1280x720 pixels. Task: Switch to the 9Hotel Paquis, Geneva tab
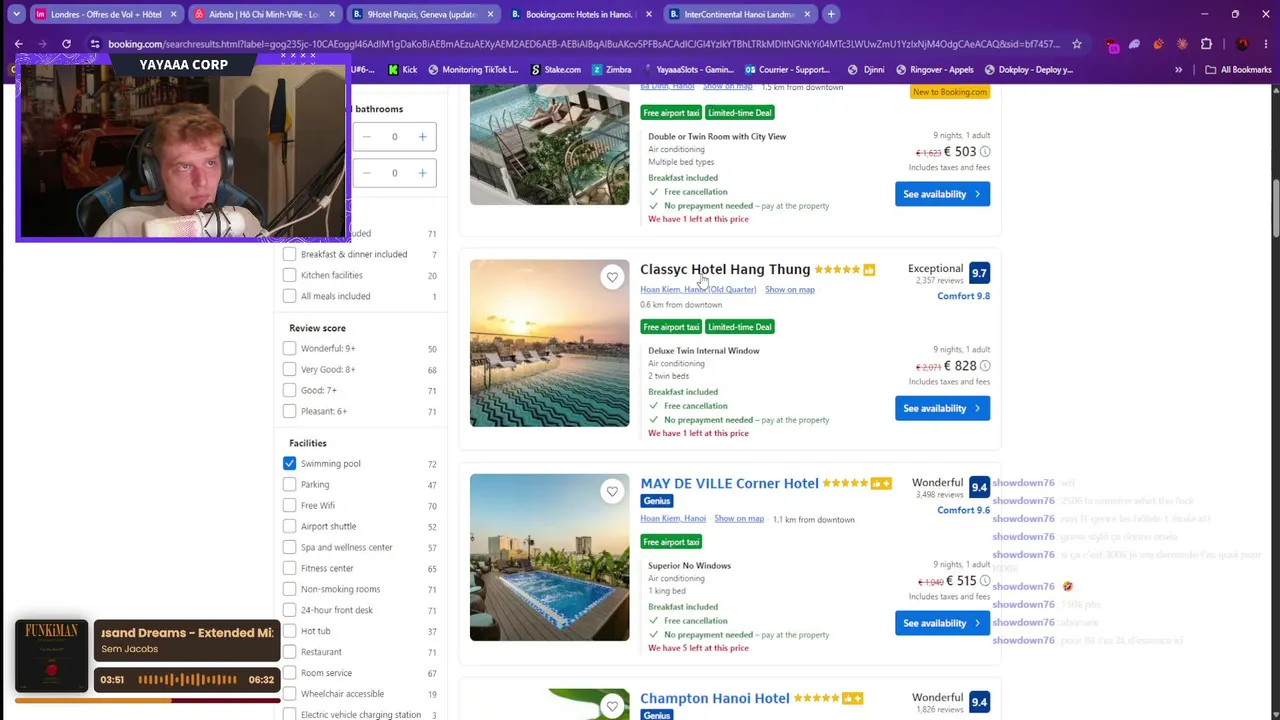click(x=423, y=14)
